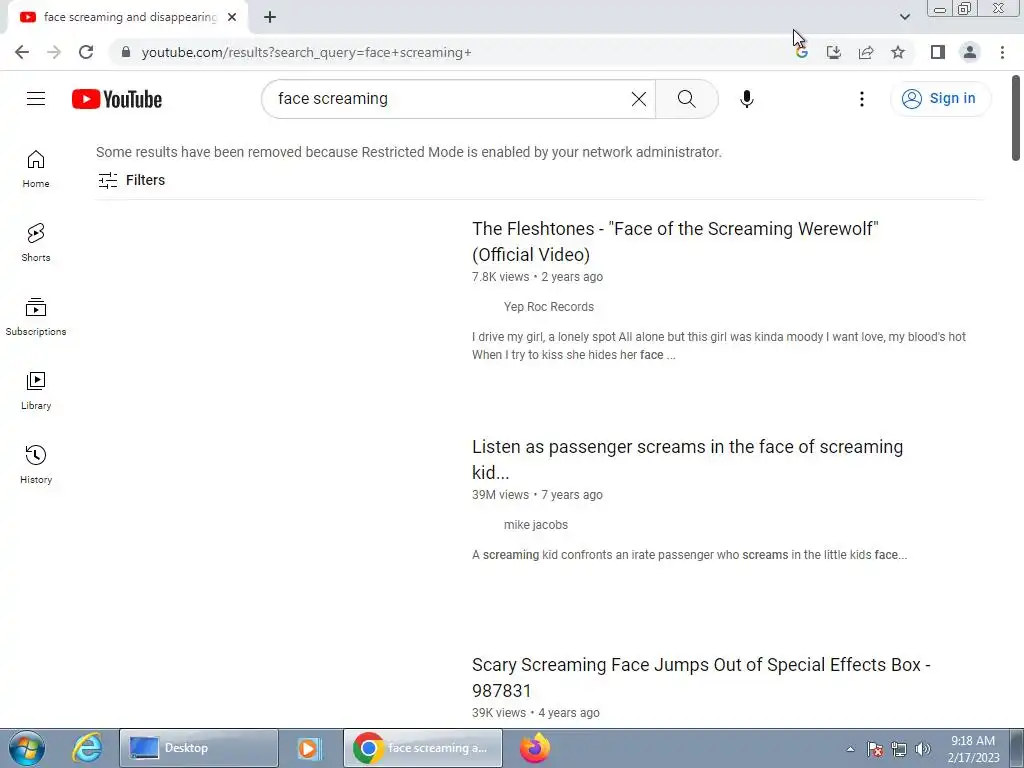Screen dimensions: 1024x768
Task: Open Windows Media Player from taskbar
Action: click(x=308, y=748)
